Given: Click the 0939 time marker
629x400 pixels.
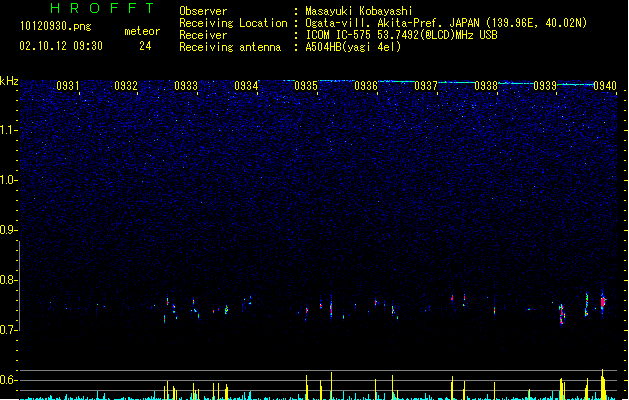Looking at the screenshot, I should coord(545,86).
